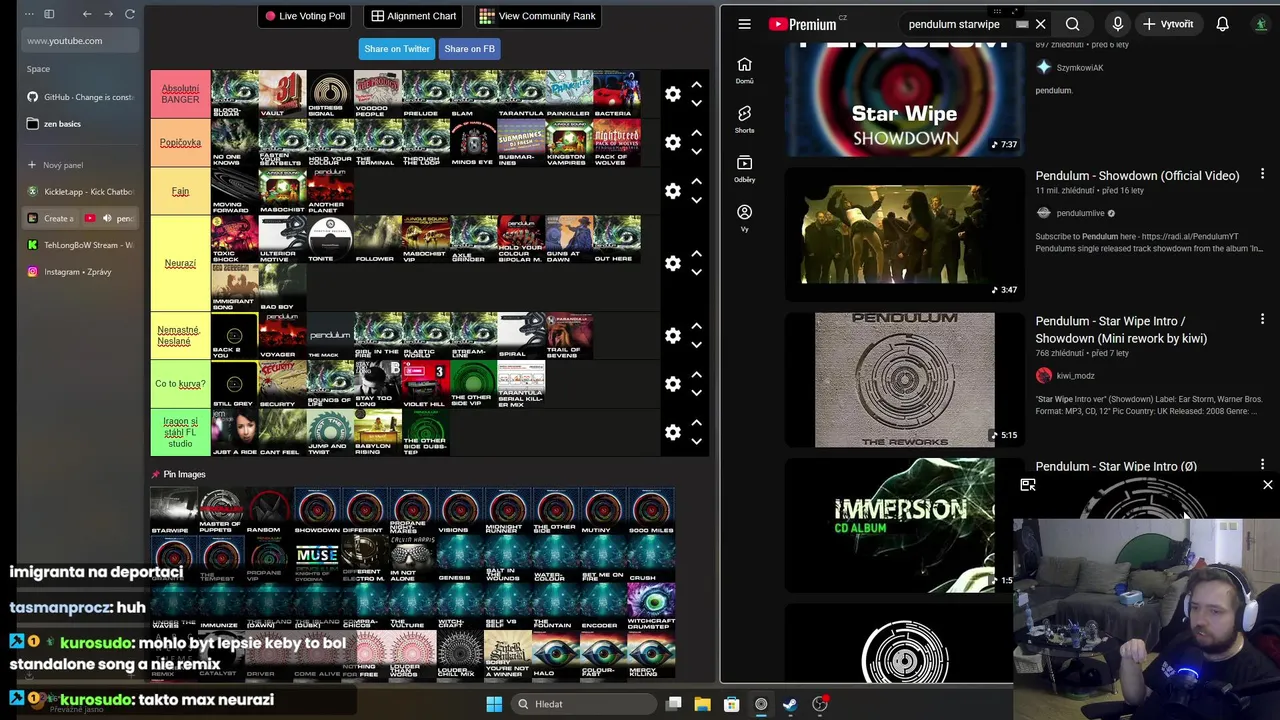Viewport: 1280px width, 720px height.
Task: Open Windows Start menu
Action: point(494,704)
